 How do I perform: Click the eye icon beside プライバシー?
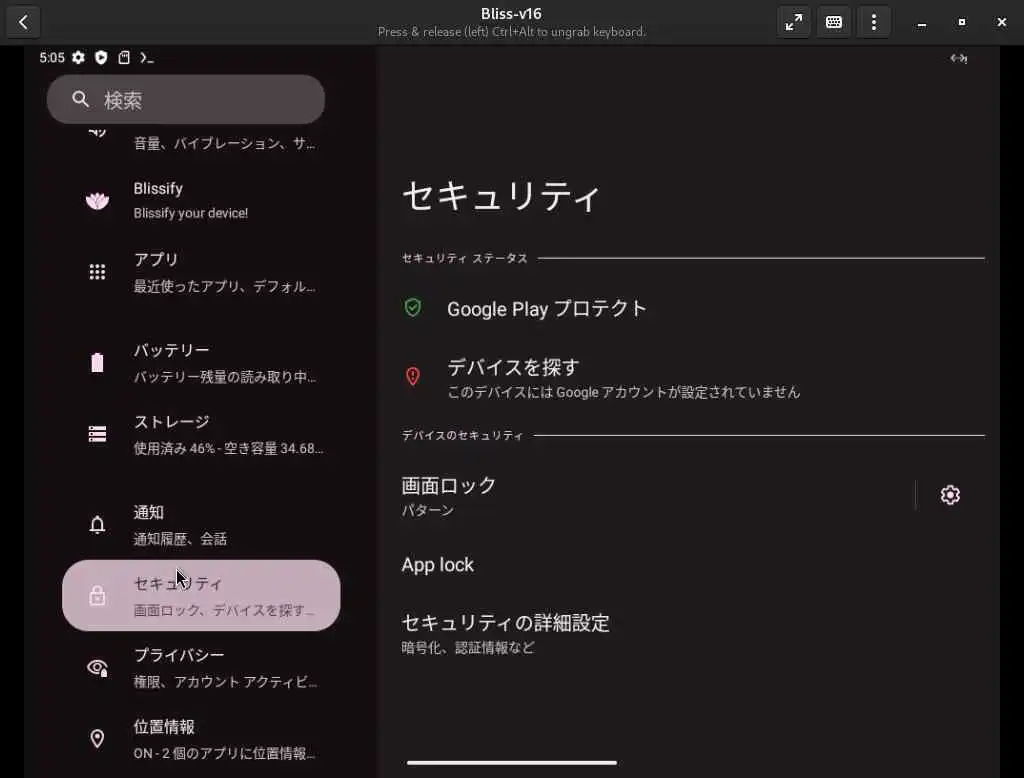[97, 668]
